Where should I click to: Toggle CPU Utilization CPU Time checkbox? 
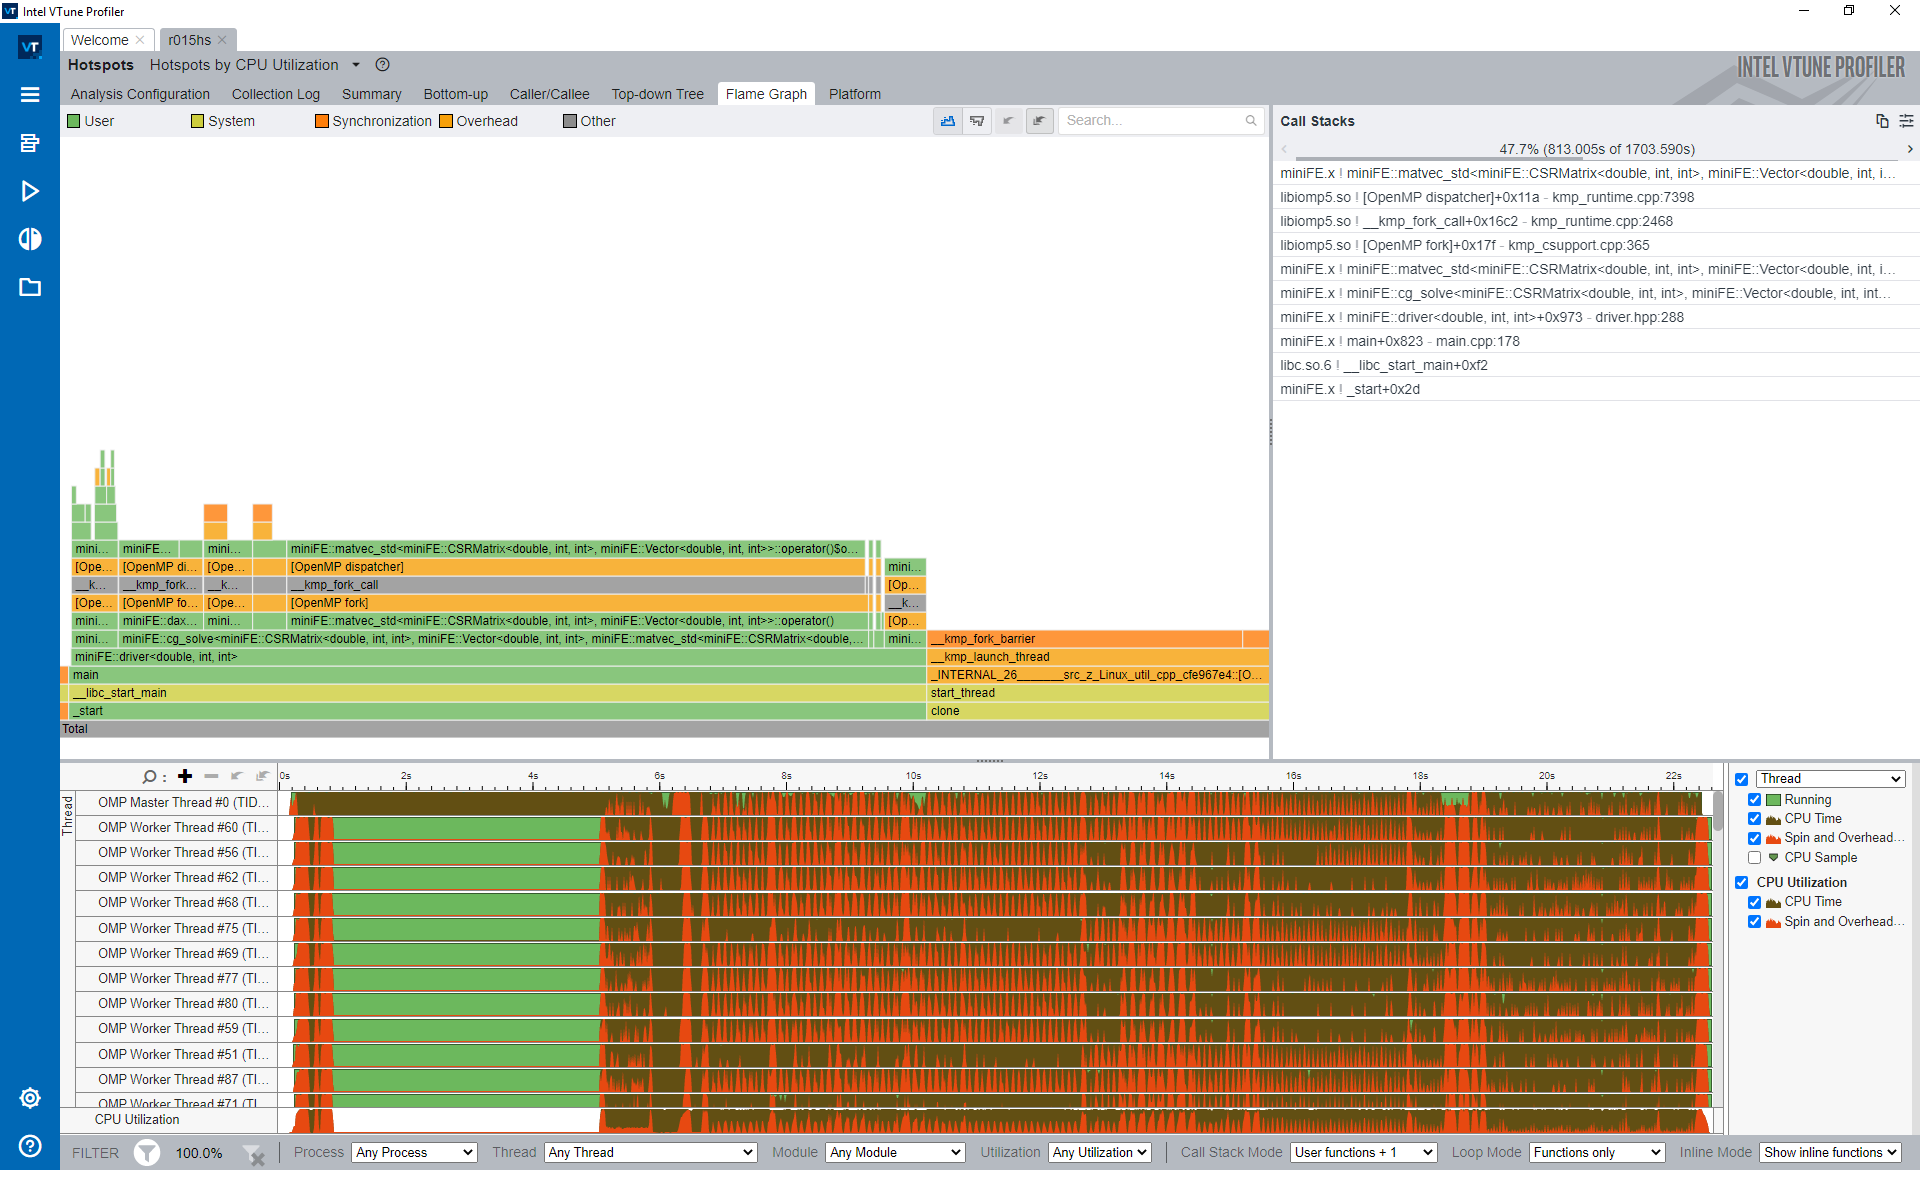pos(1754,902)
